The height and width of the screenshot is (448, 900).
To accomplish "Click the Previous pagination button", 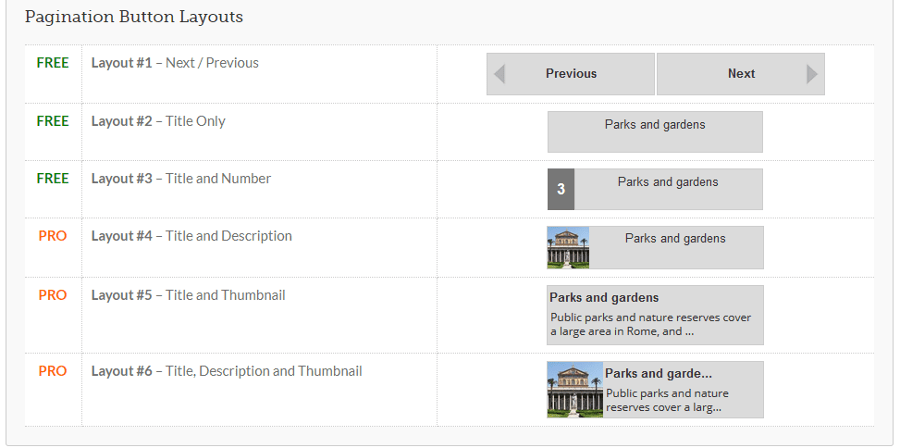I will coord(571,74).
